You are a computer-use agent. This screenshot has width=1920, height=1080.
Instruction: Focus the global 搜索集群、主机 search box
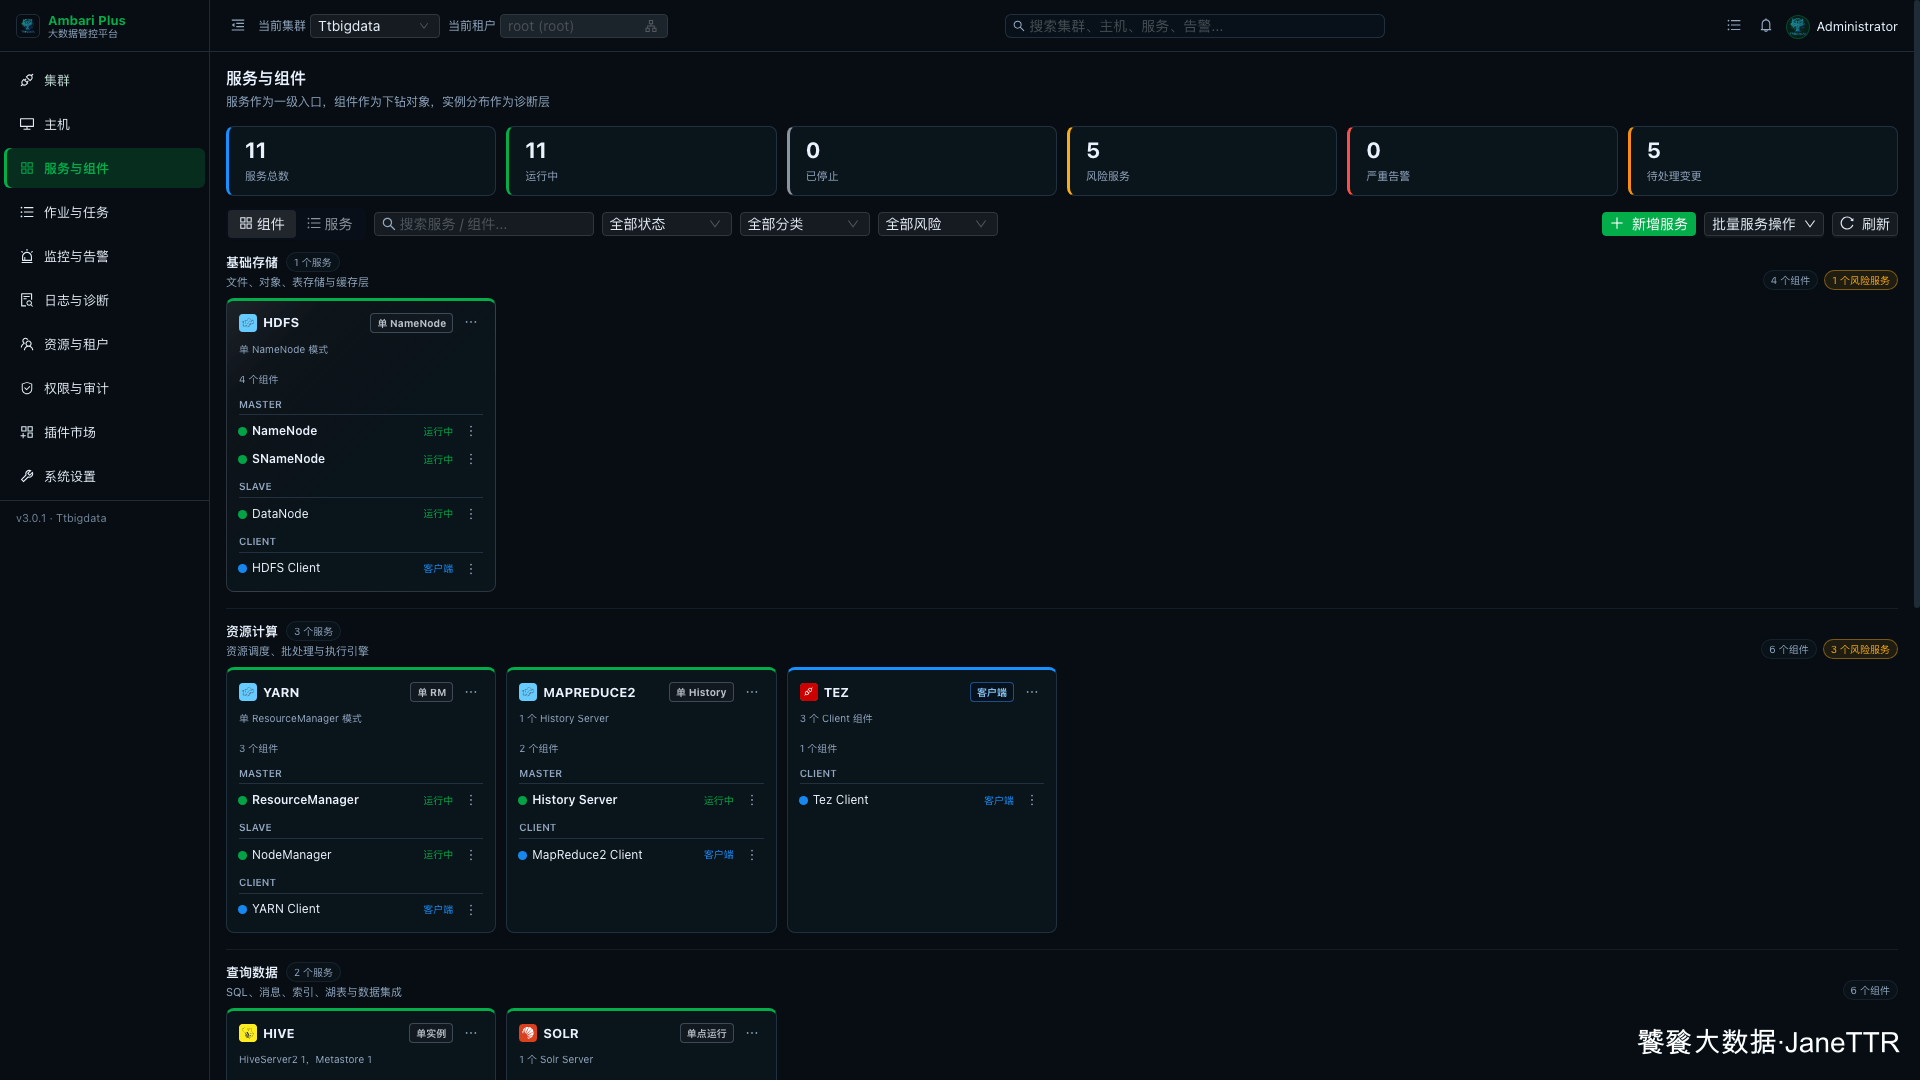1195,26
